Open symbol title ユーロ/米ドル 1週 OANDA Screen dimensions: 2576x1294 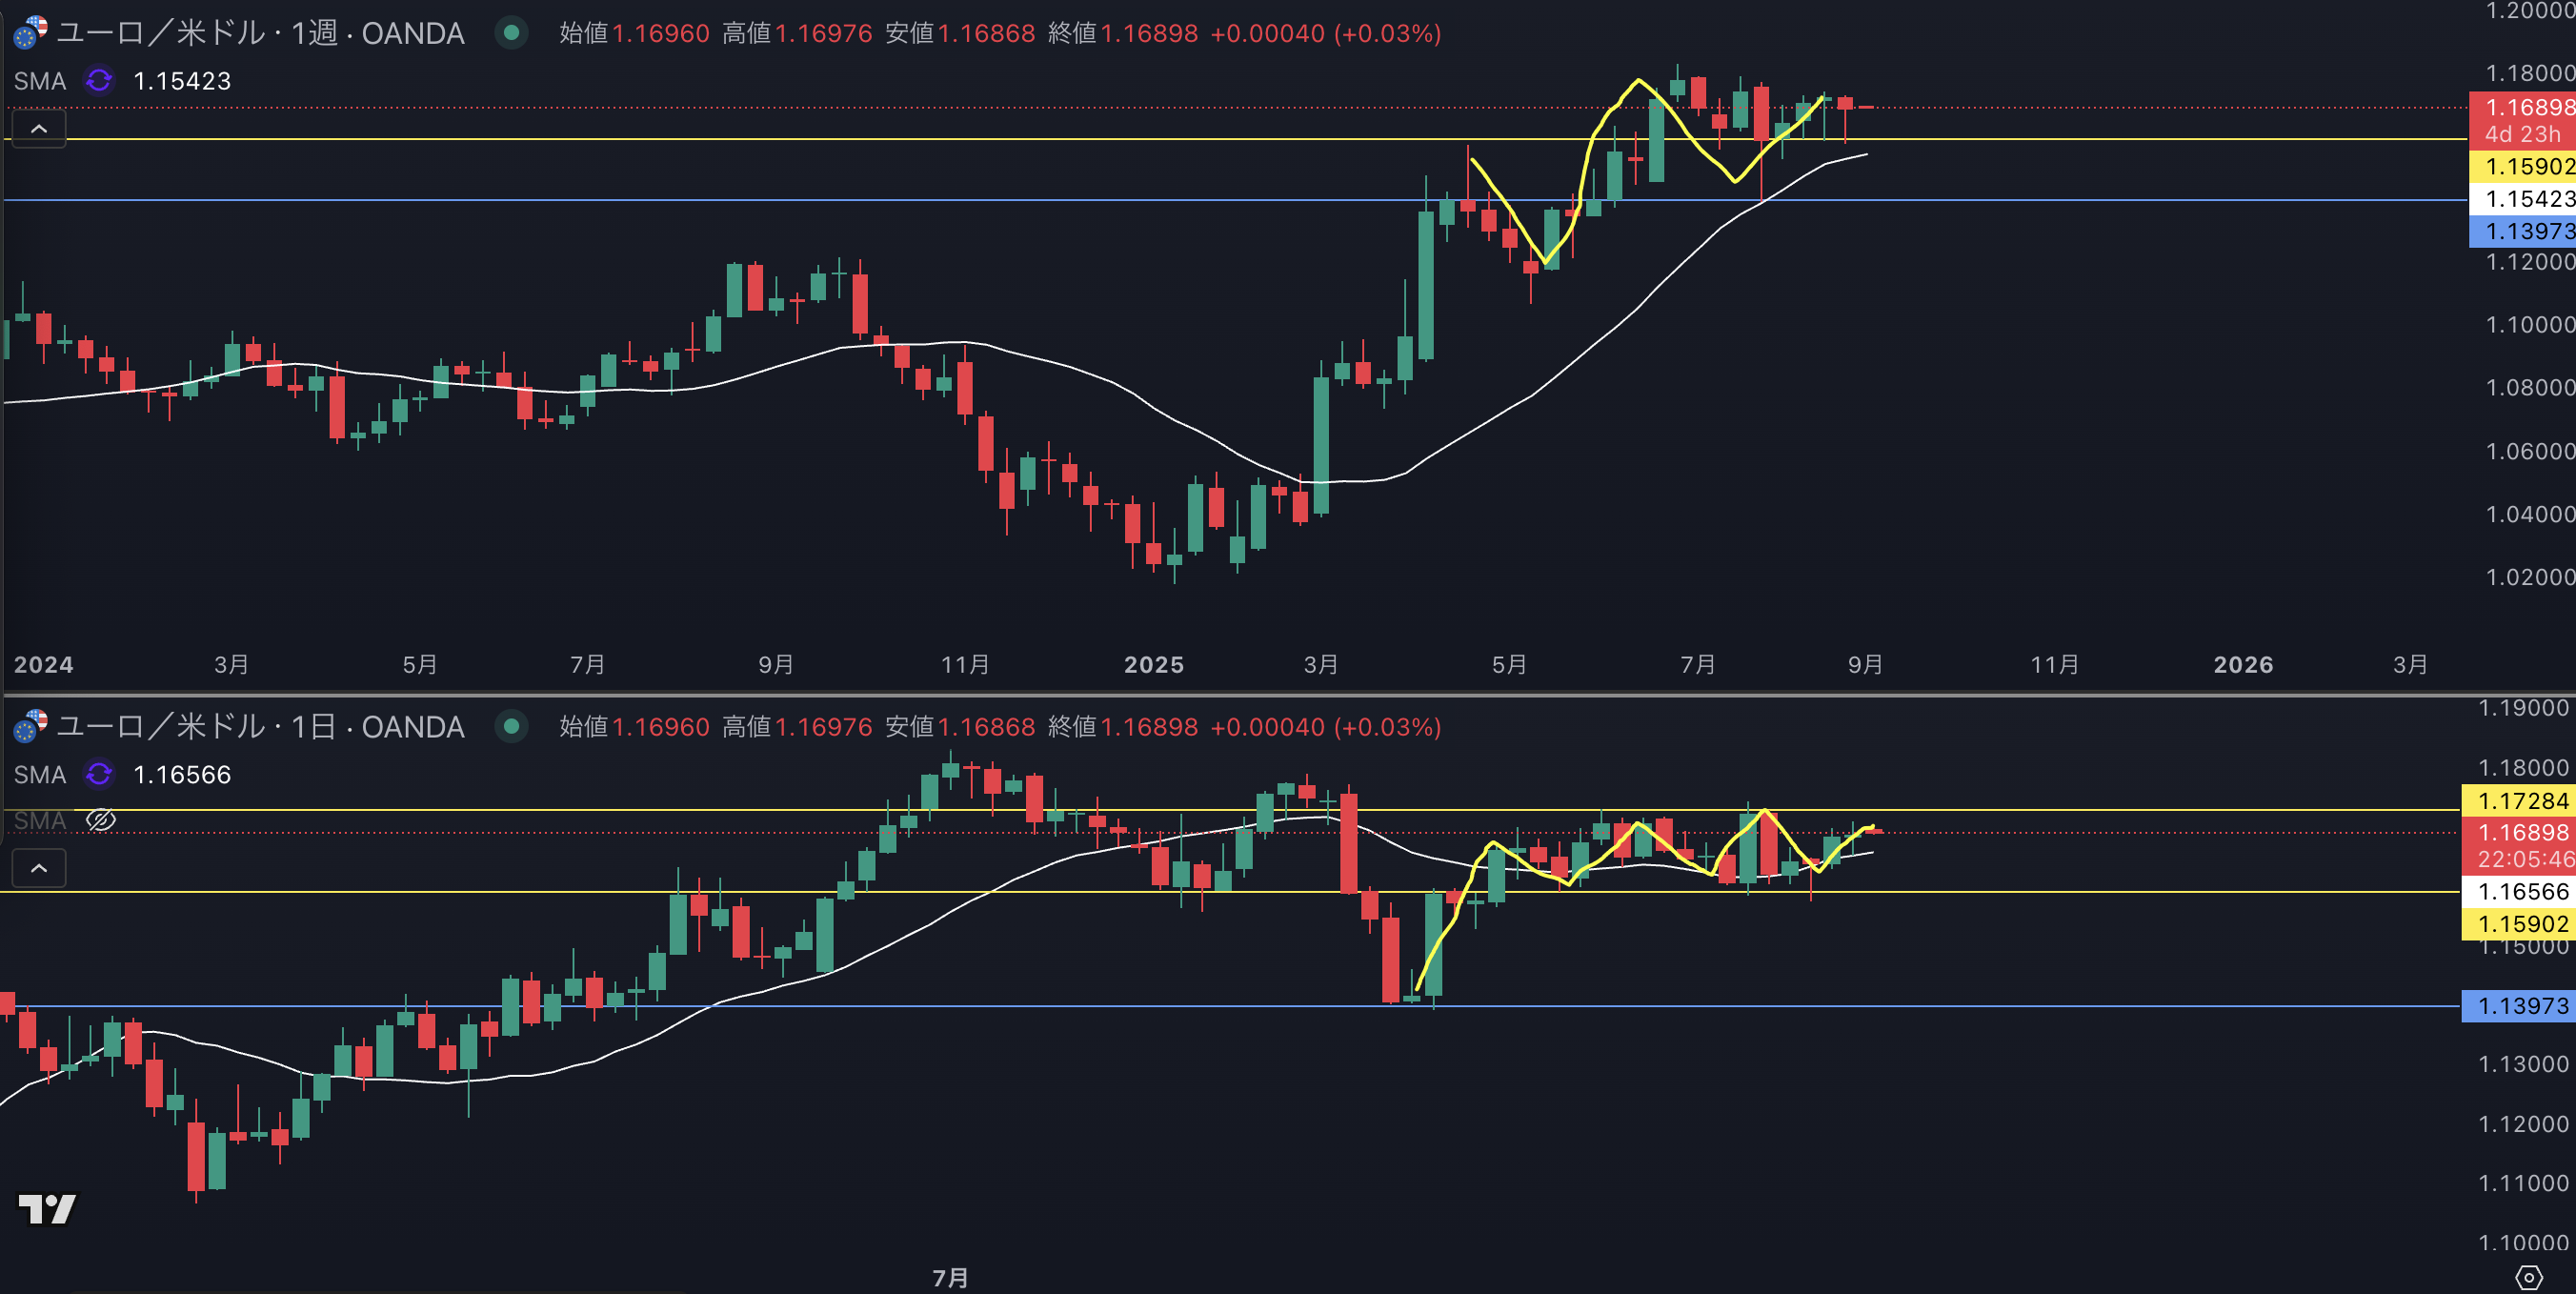[x=260, y=33]
